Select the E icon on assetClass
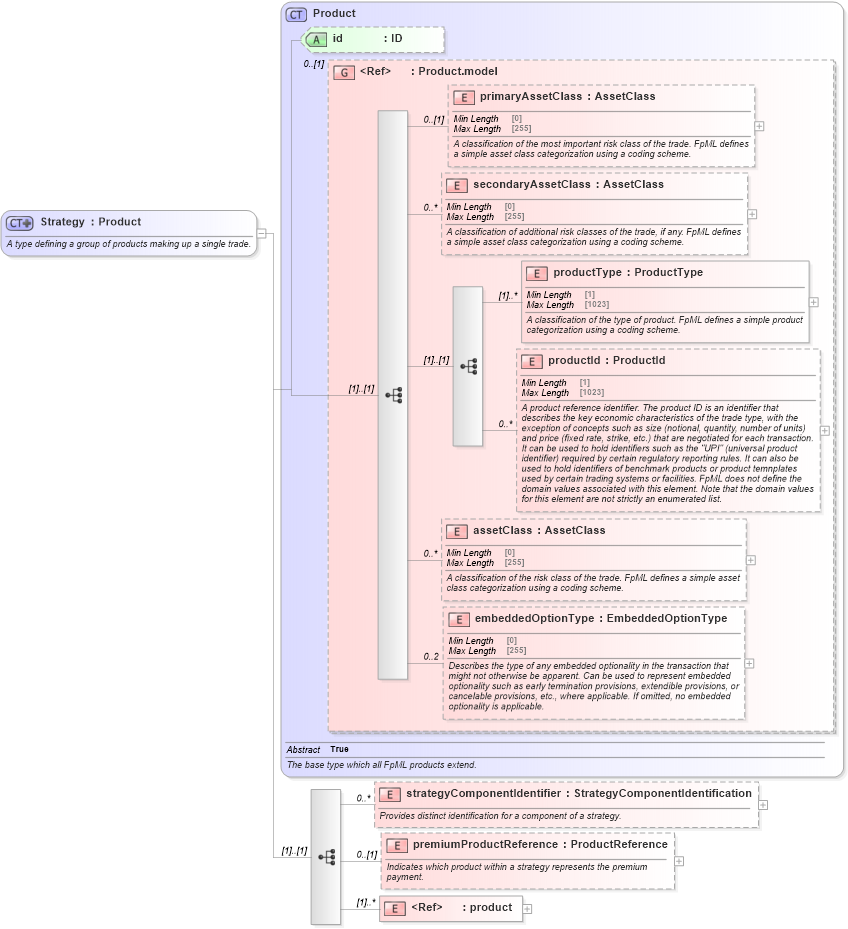 [x=458, y=530]
